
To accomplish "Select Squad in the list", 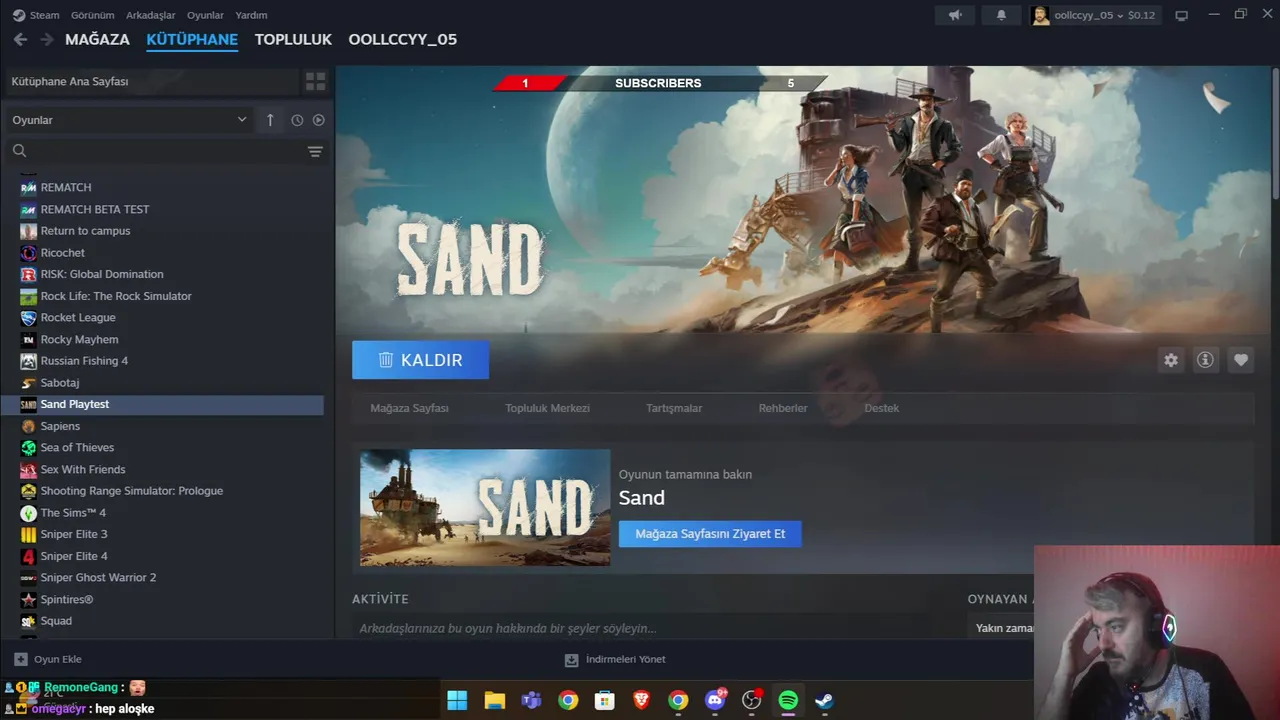I will [56, 621].
